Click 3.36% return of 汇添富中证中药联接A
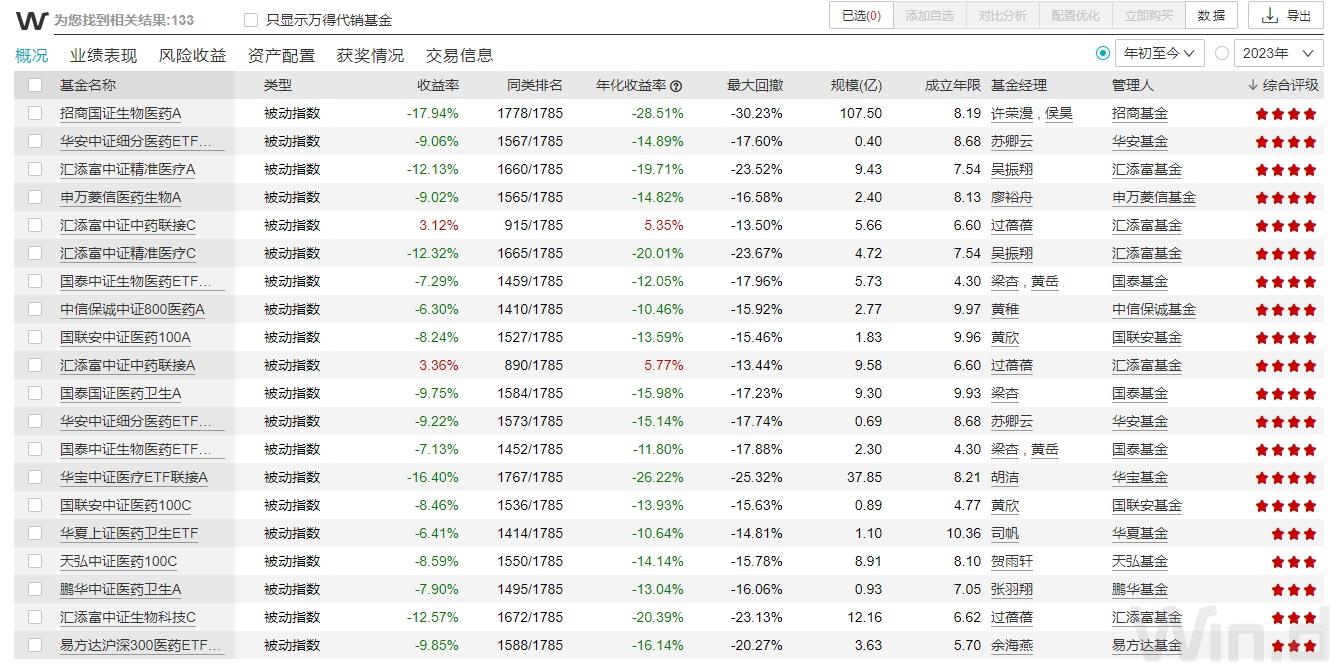Image resolution: width=1340 pixels, height=672 pixels. click(x=439, y=366)
